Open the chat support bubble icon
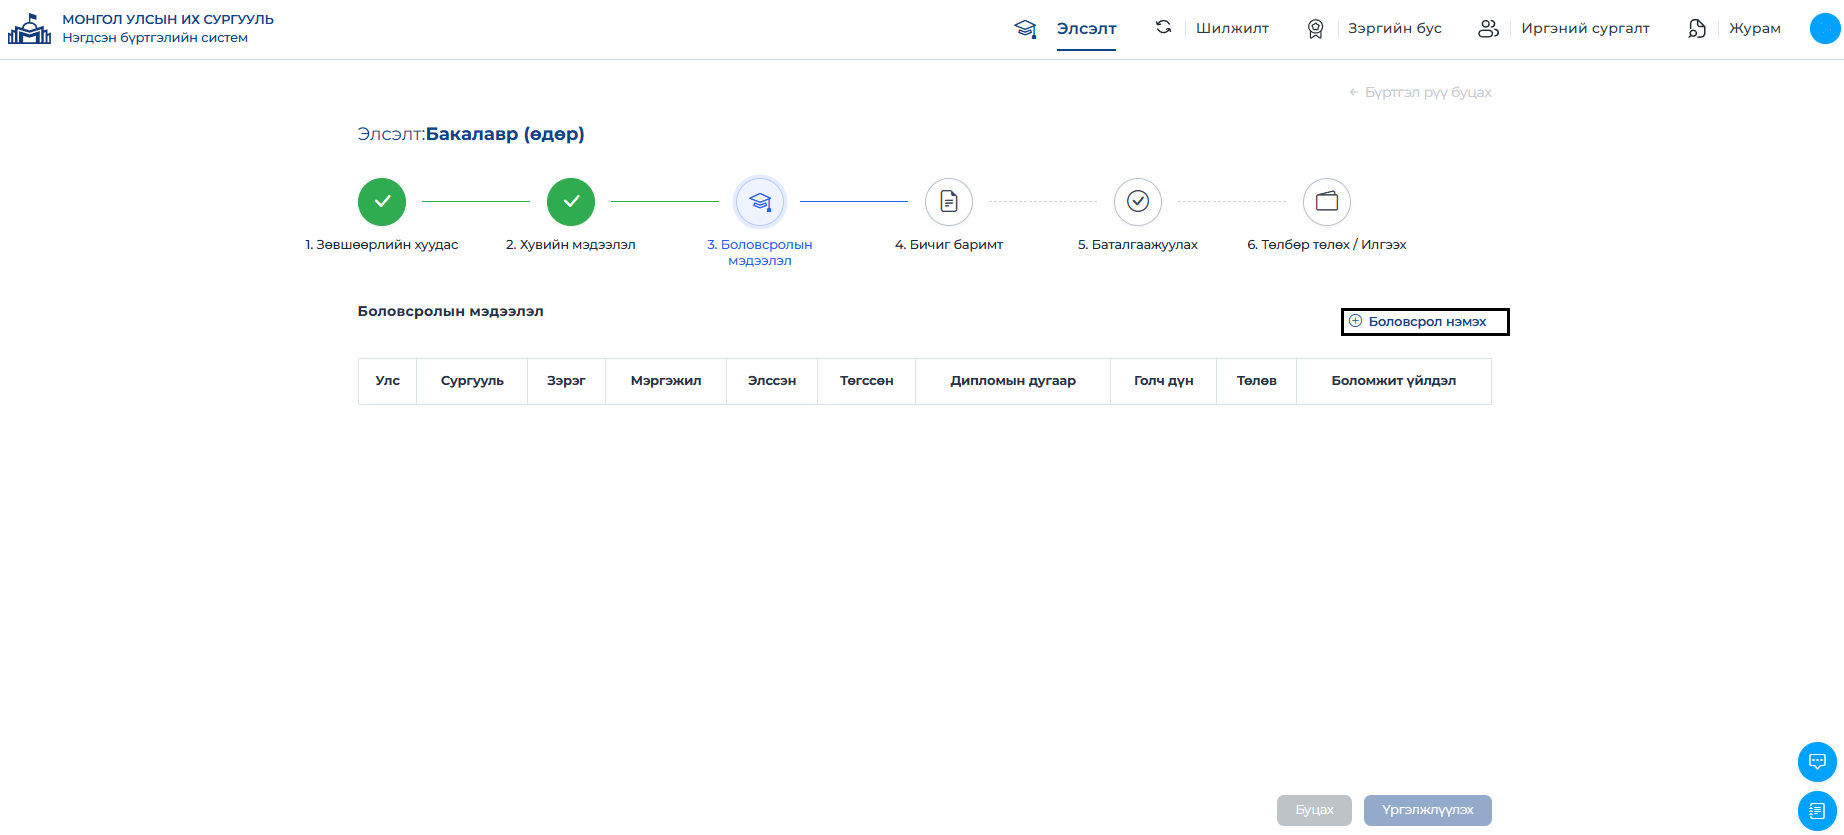Viewport: 1844px width, 835px height. (1817, 762)
